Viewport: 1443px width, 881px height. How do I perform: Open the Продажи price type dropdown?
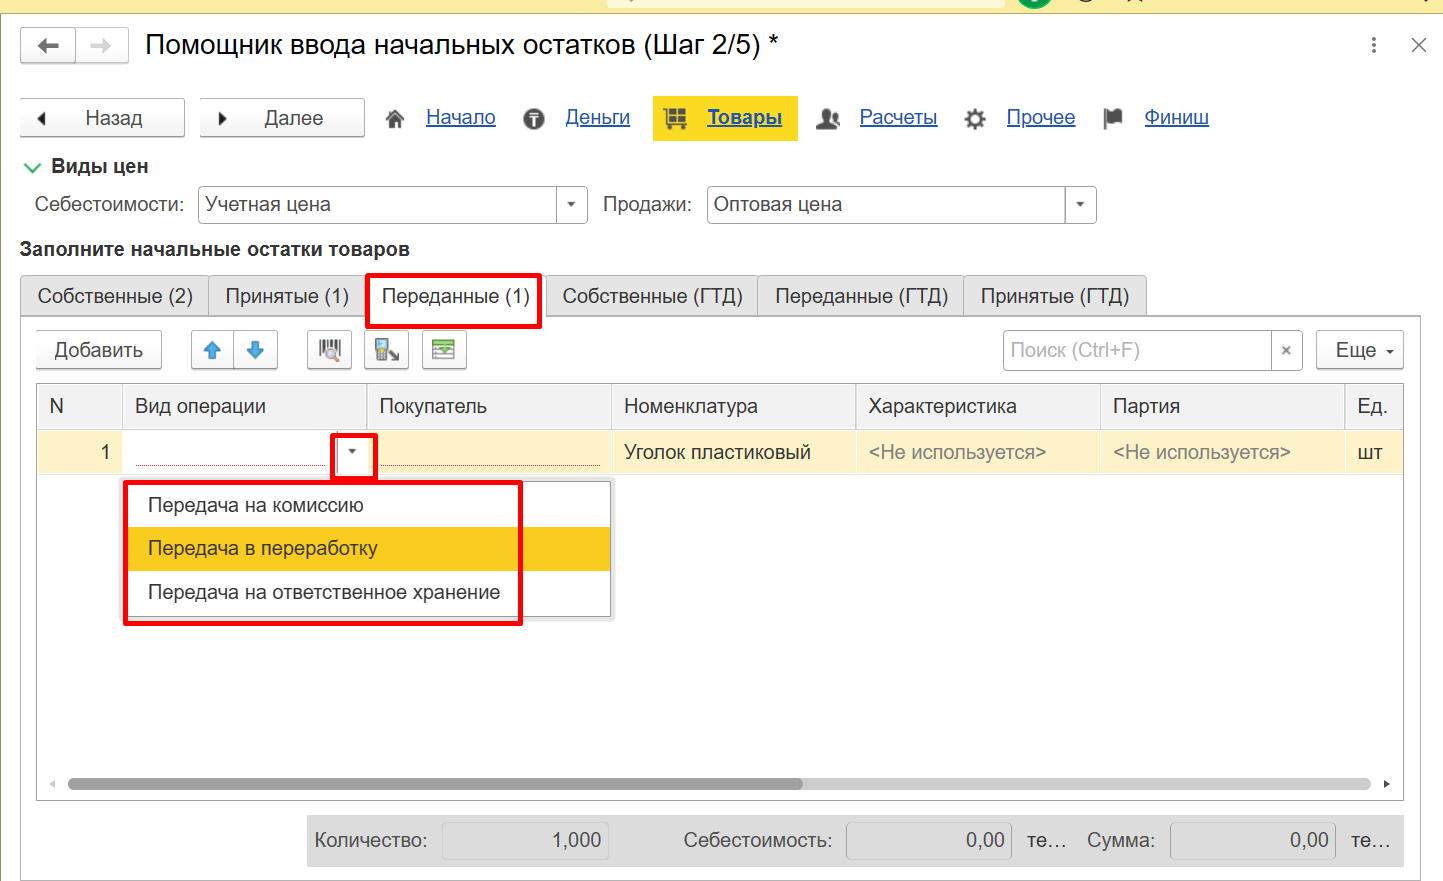pyautogui.click(x=1080, y=205)
